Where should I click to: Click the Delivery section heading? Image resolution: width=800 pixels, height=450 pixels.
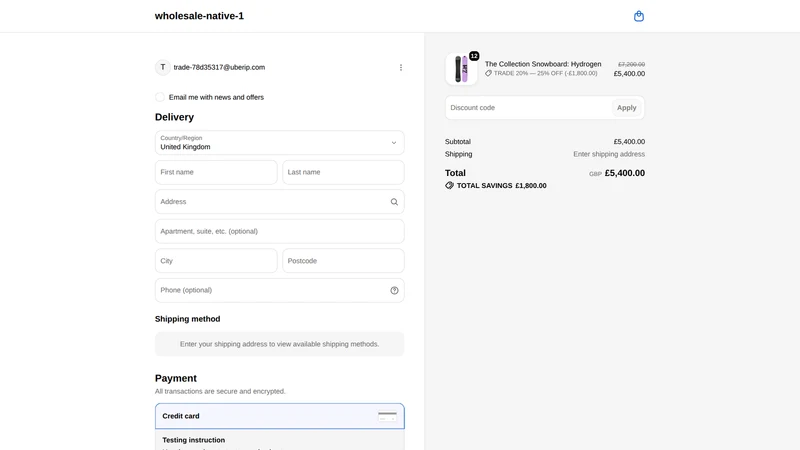click(174, 117)
